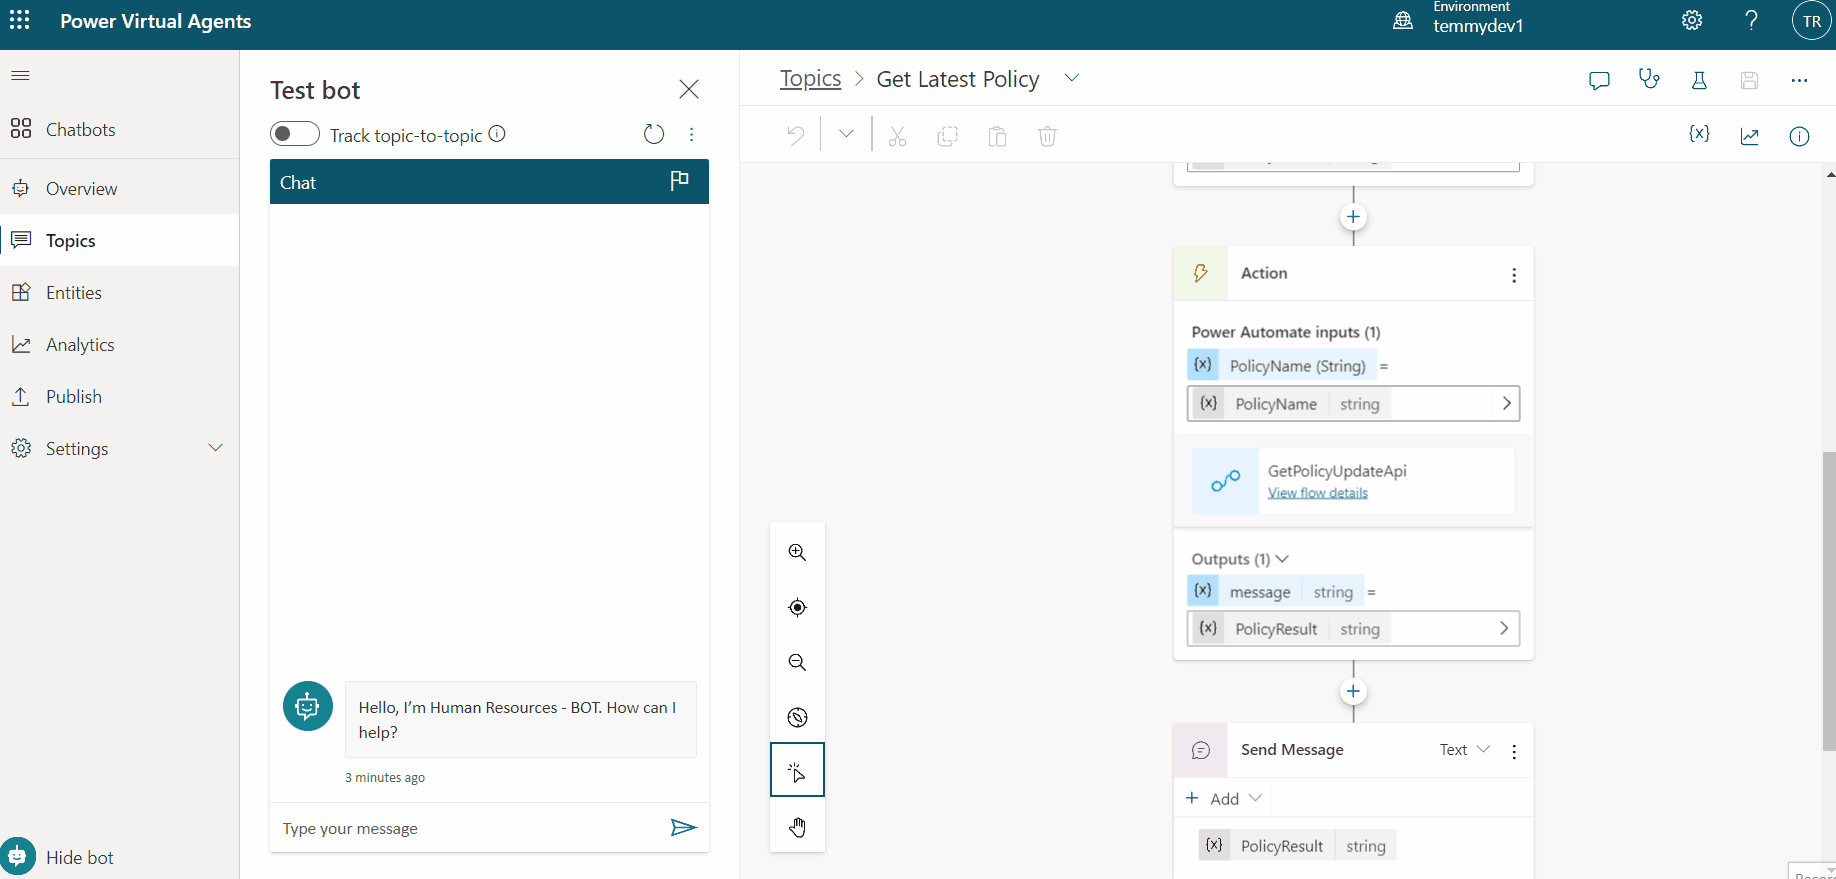Activate the canvas selection pointer tool
The image size is (1836, 879).
click(x=797, y=770)
